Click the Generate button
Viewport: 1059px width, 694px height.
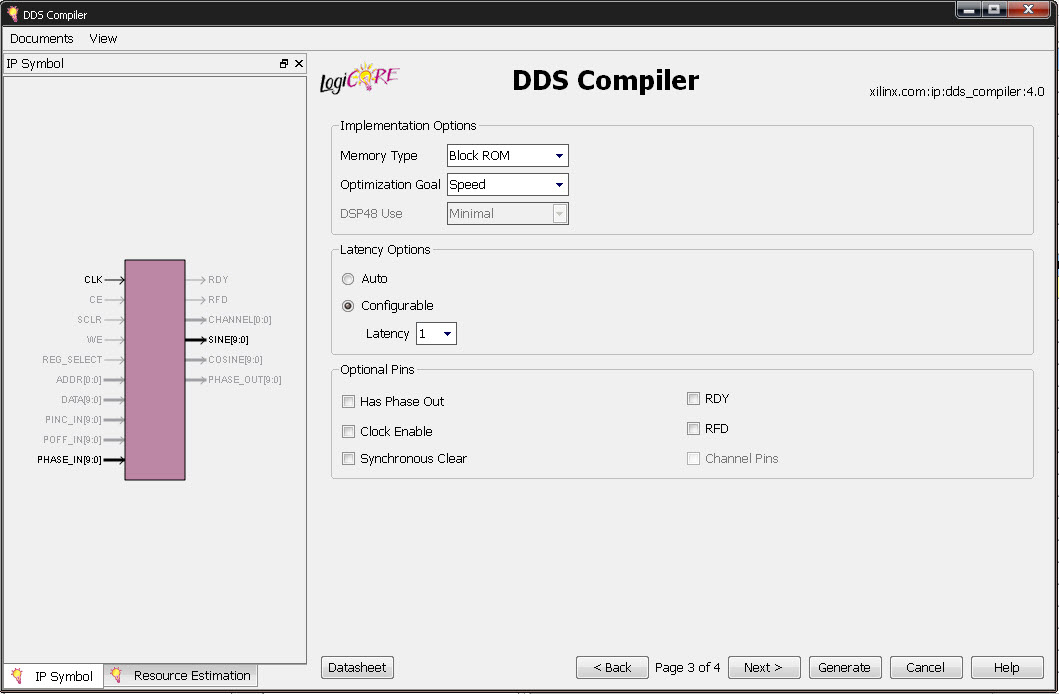(844, 668)
